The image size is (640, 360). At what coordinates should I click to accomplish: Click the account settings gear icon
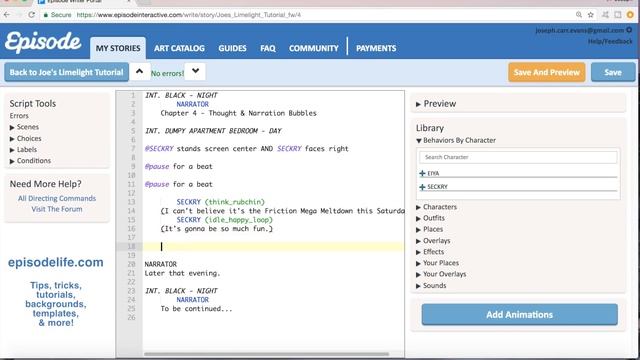pos(629,30)
